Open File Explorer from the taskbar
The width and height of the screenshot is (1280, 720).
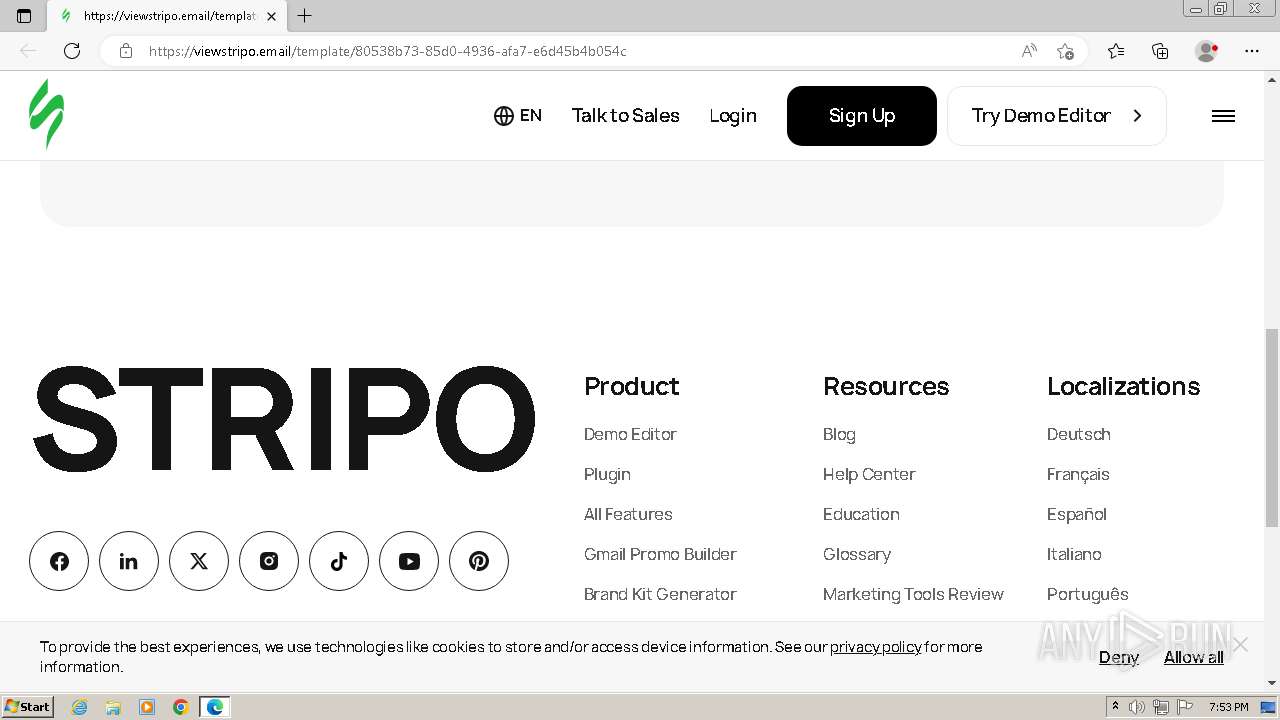tap(113, 707)
